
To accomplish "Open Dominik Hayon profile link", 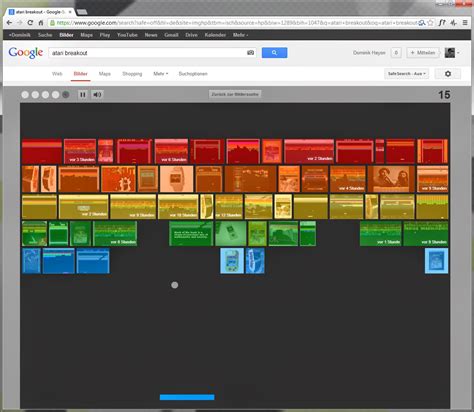I will tap(369, 53).
